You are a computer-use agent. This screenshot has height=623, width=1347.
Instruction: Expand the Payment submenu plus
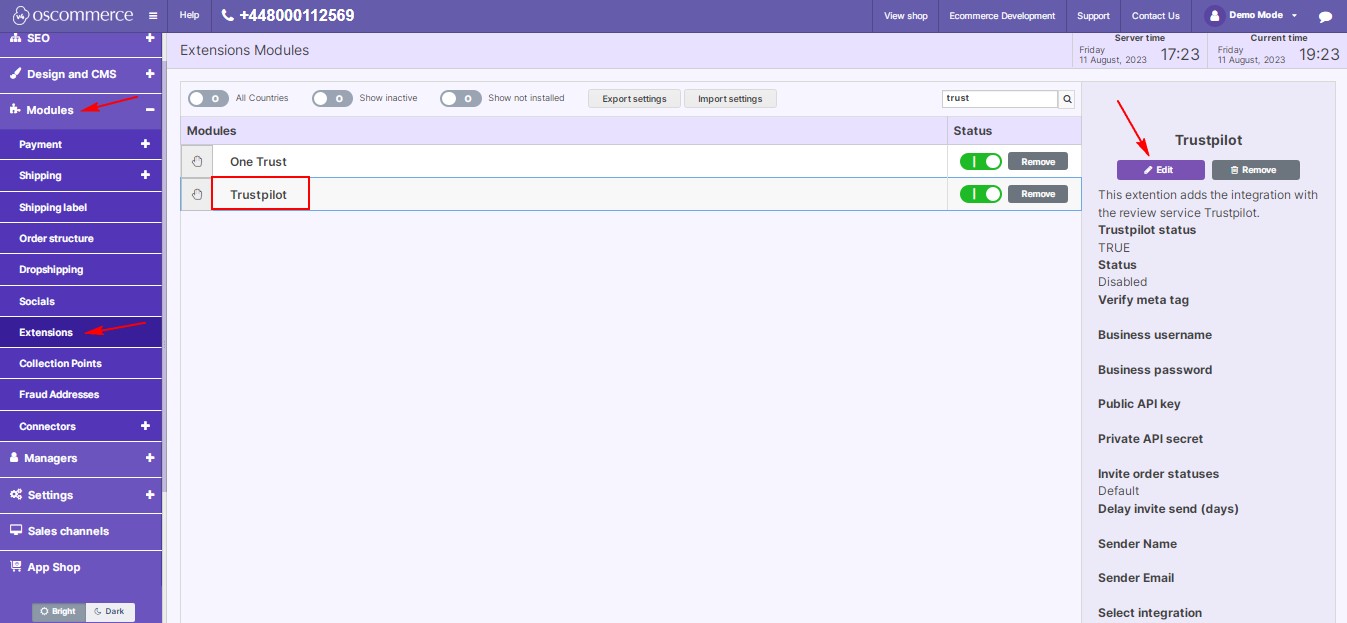coord(145,144)
